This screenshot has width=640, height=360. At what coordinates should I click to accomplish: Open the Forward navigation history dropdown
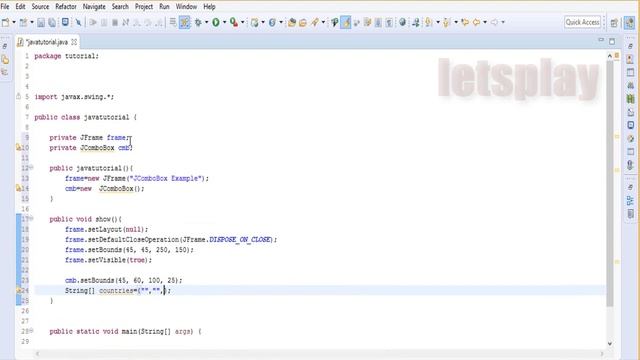pos(502,22)
